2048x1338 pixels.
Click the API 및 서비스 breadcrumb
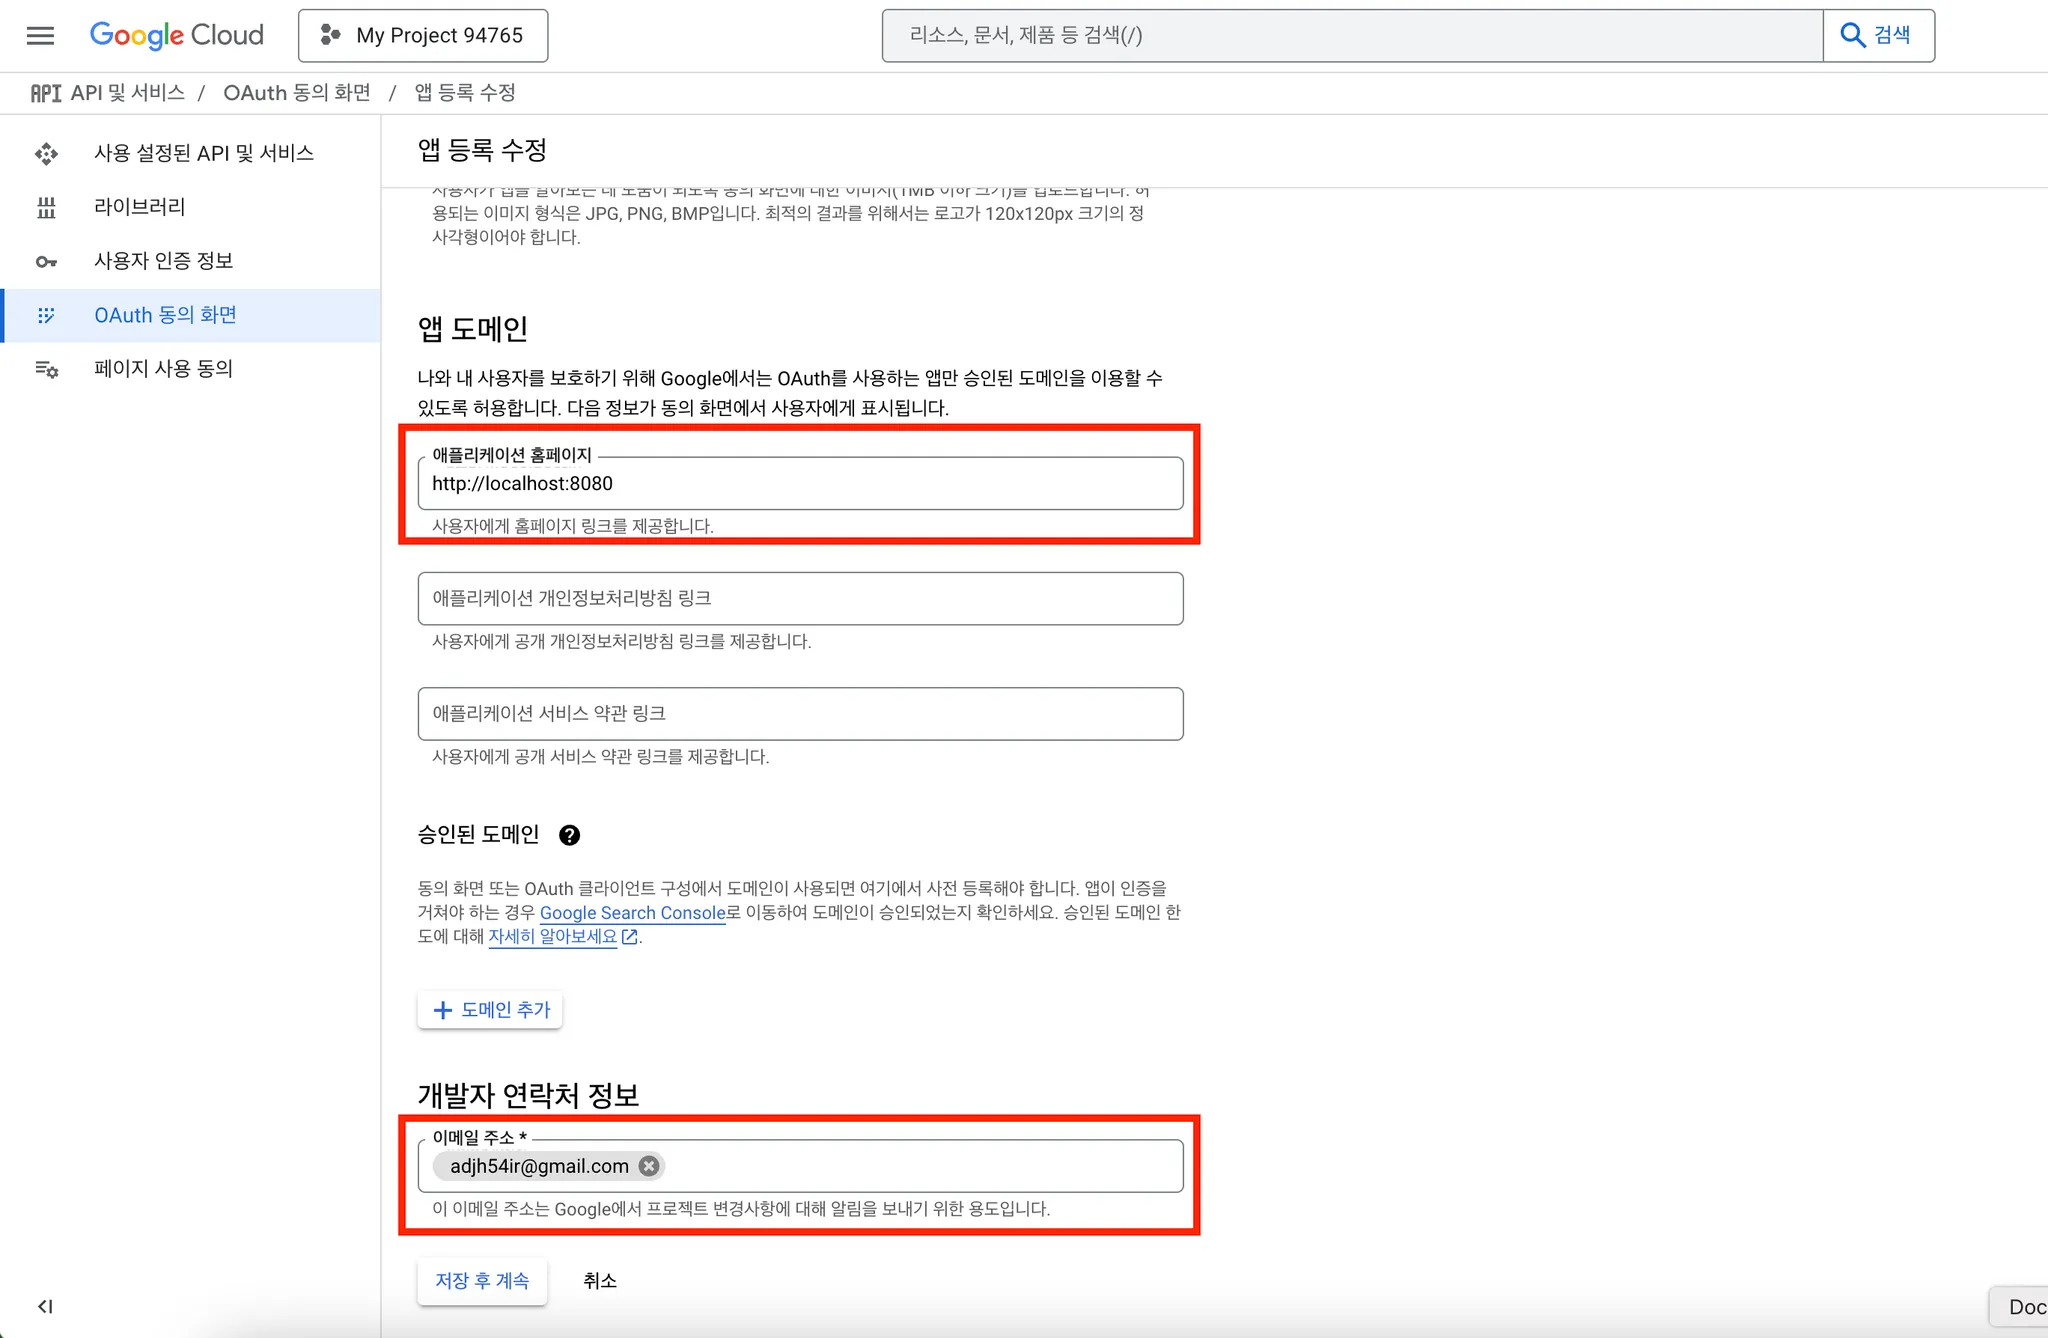tap(127, 93)
